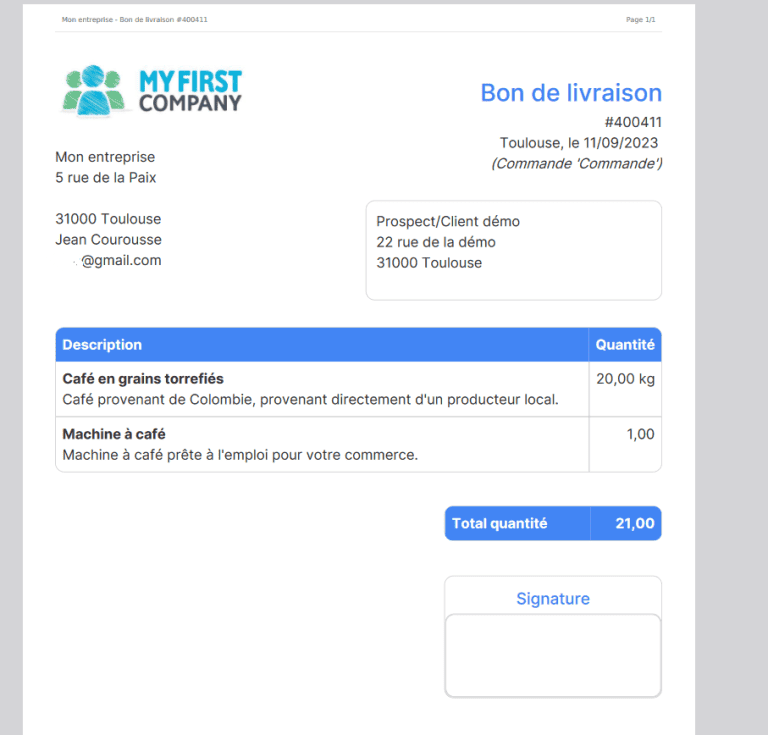
Task: Click the "5 rue de la Paix" address line
Action: point(105,178)
